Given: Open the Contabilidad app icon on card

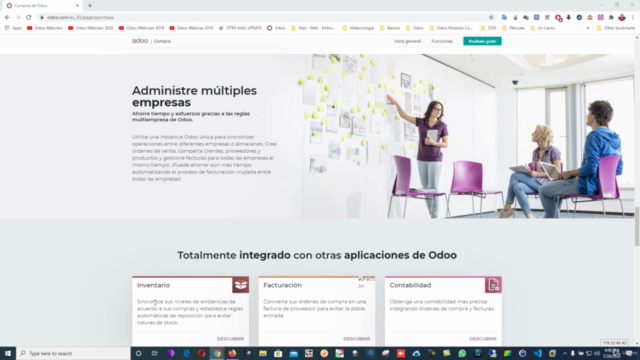Looking at the screenshot, I should 493,285.
